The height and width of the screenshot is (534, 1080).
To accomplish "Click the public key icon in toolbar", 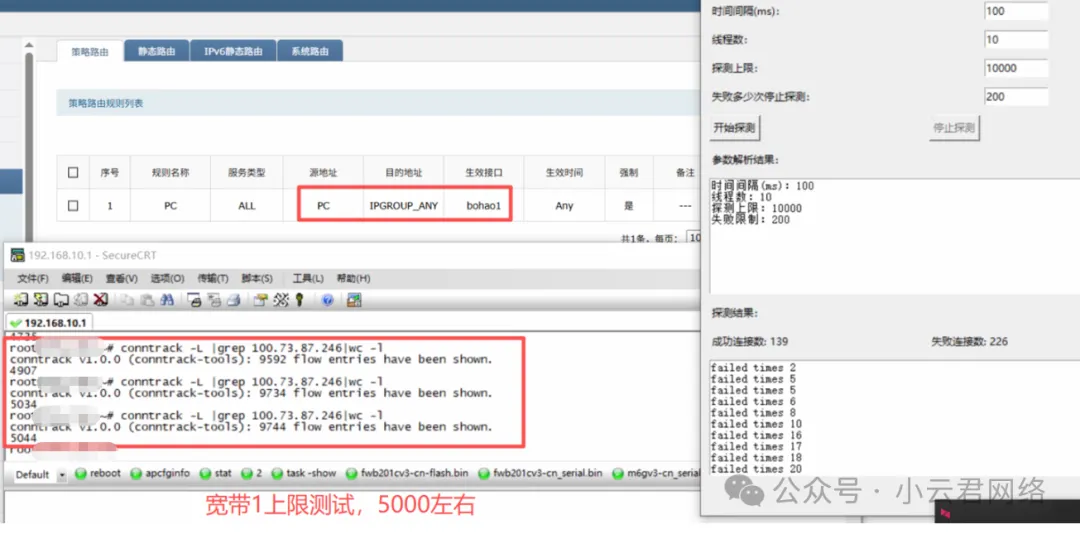I will [x=299, y=300].
